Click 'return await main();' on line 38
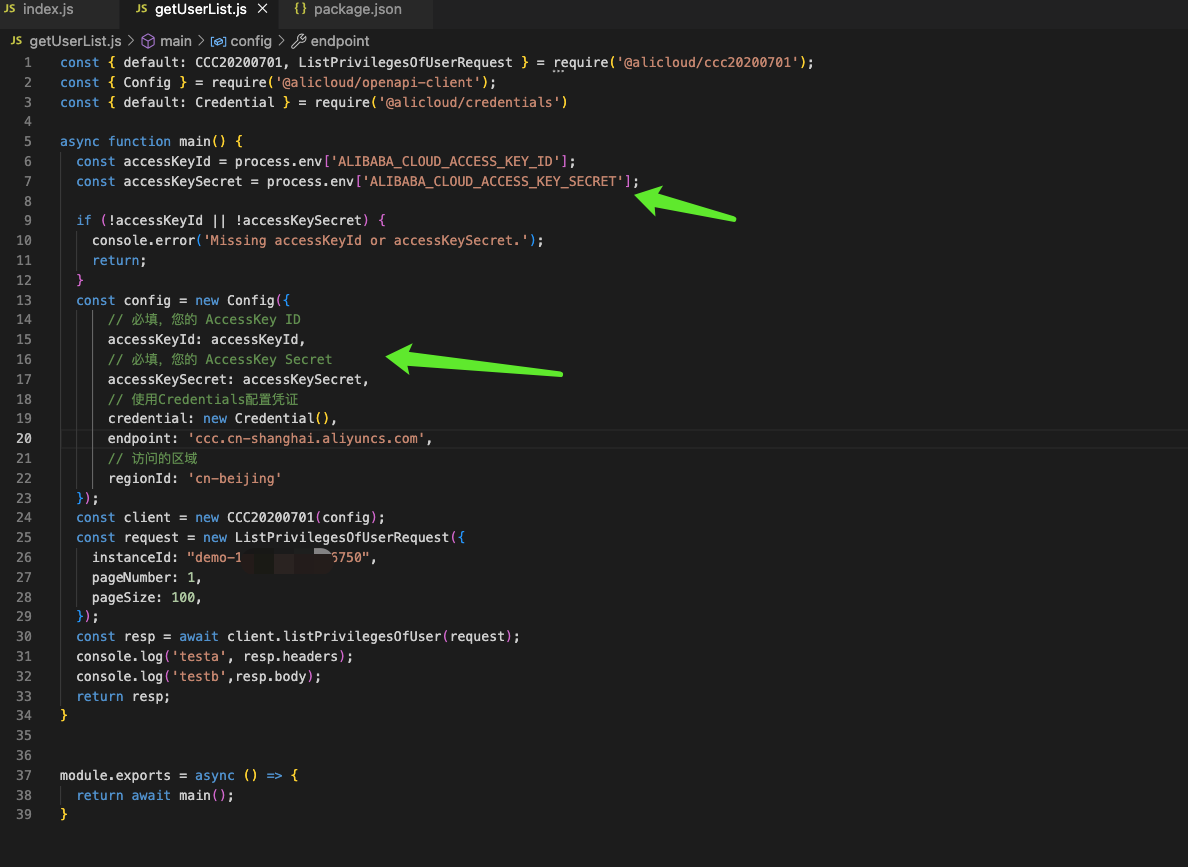The image size is (1188, 867). pyautogui.click(x=155, y=795)
